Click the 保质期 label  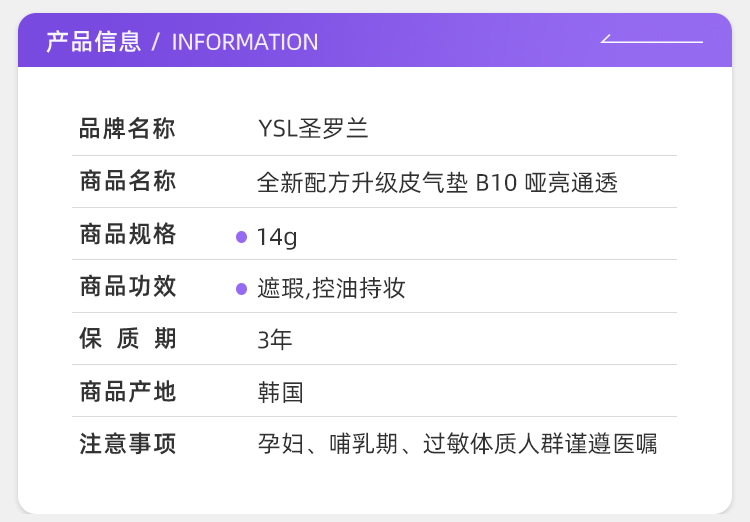pos(128,338)
